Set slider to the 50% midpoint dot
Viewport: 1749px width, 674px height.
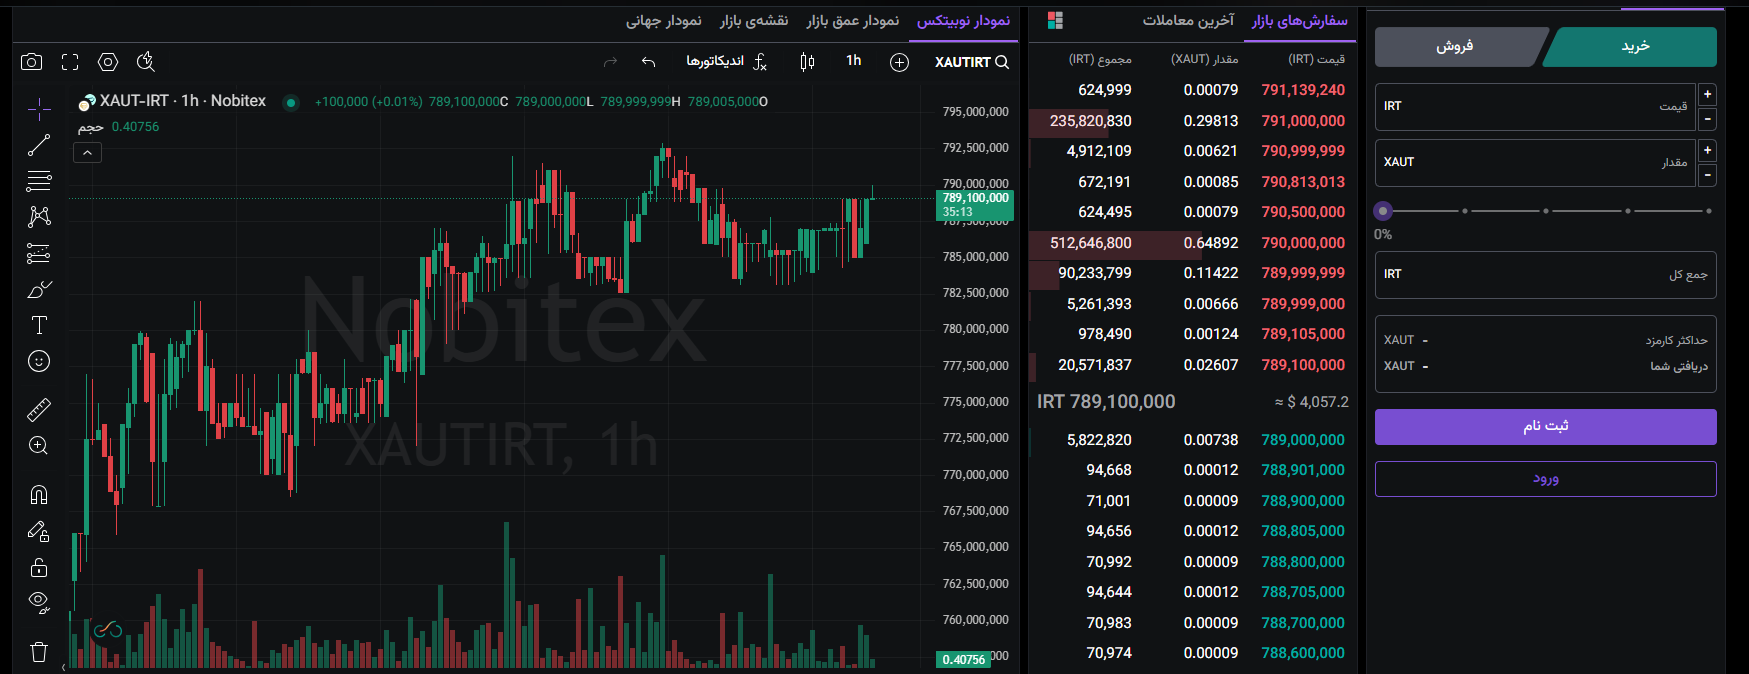click(x=1546, y=211)
